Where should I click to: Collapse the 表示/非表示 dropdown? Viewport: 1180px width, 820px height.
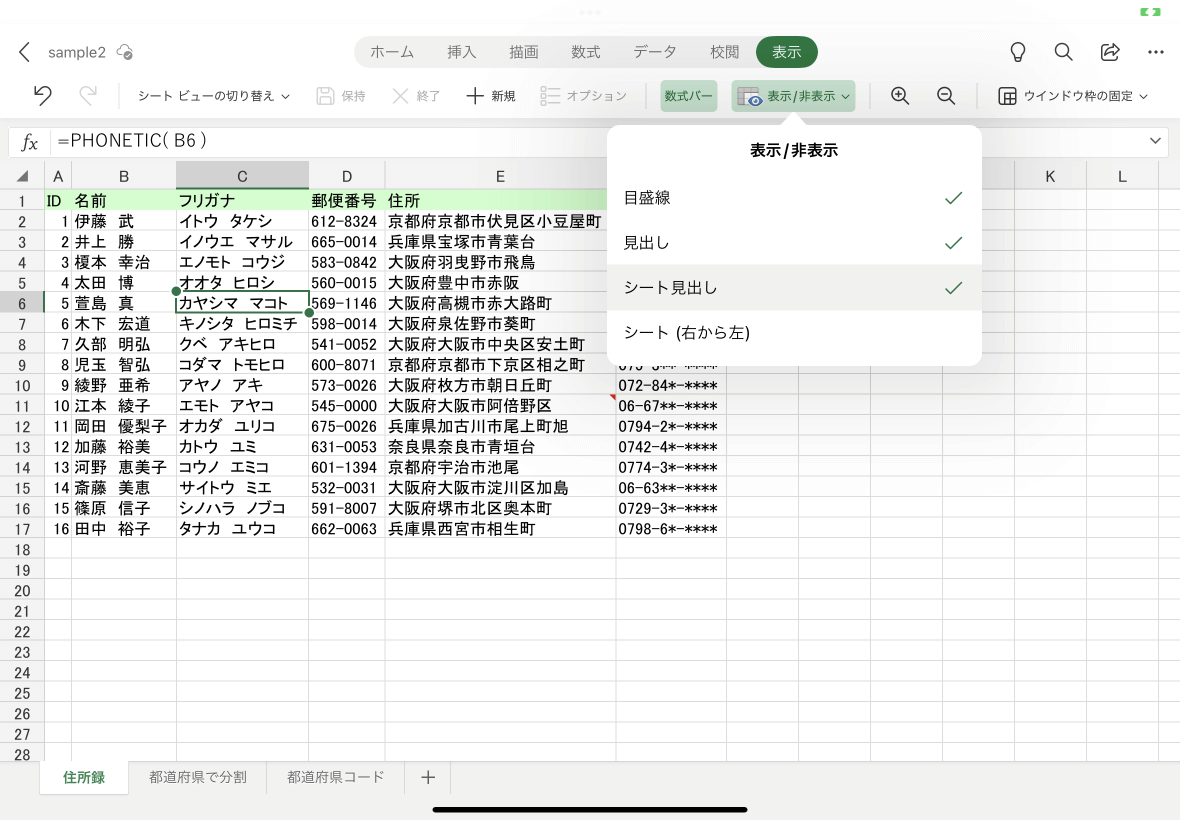(x=793, y=96)
